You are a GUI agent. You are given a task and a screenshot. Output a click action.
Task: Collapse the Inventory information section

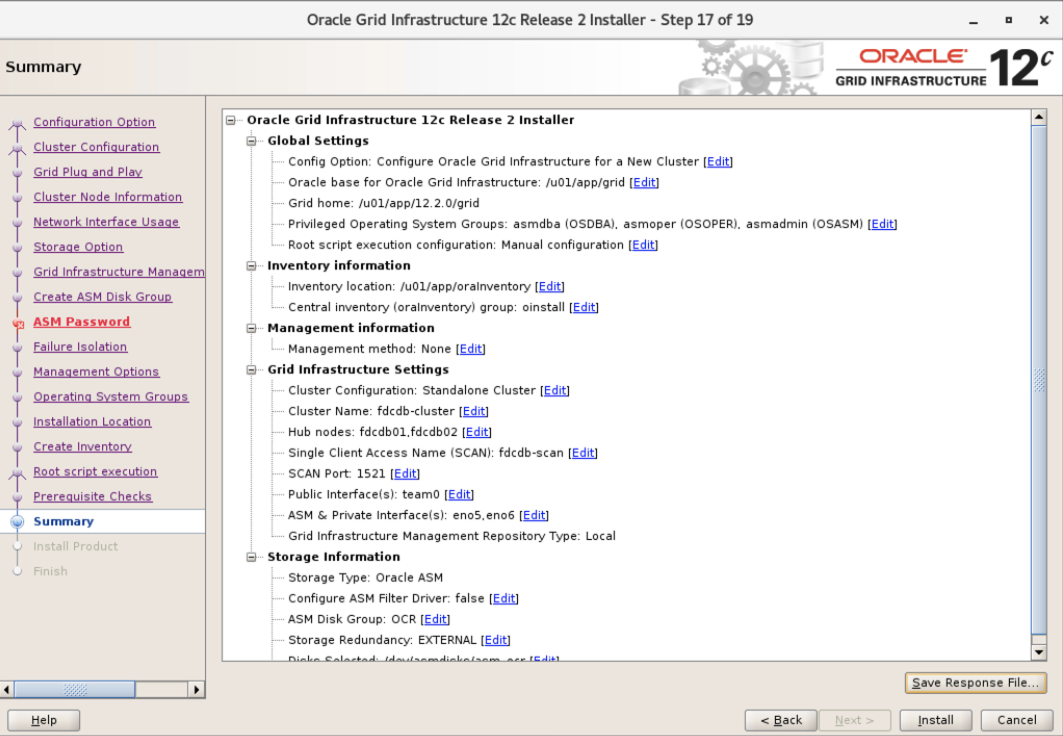252,266
